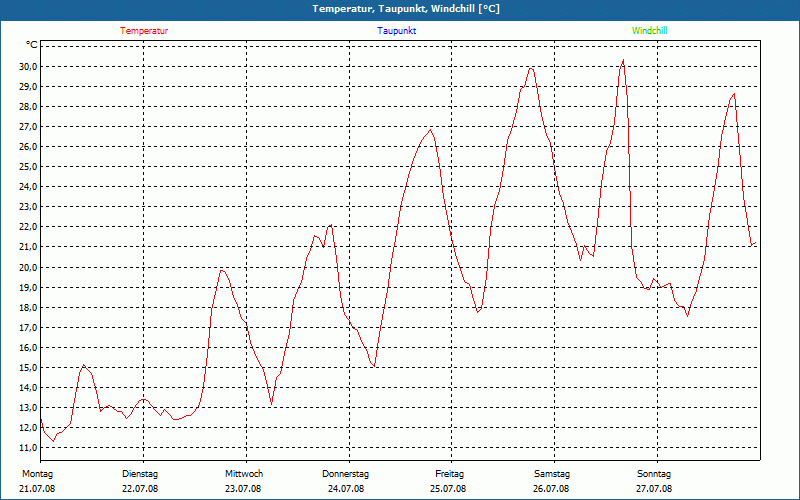Select the 30,0 y-axis value
This screenshot has width=800, height=500.
pos(28,66)
